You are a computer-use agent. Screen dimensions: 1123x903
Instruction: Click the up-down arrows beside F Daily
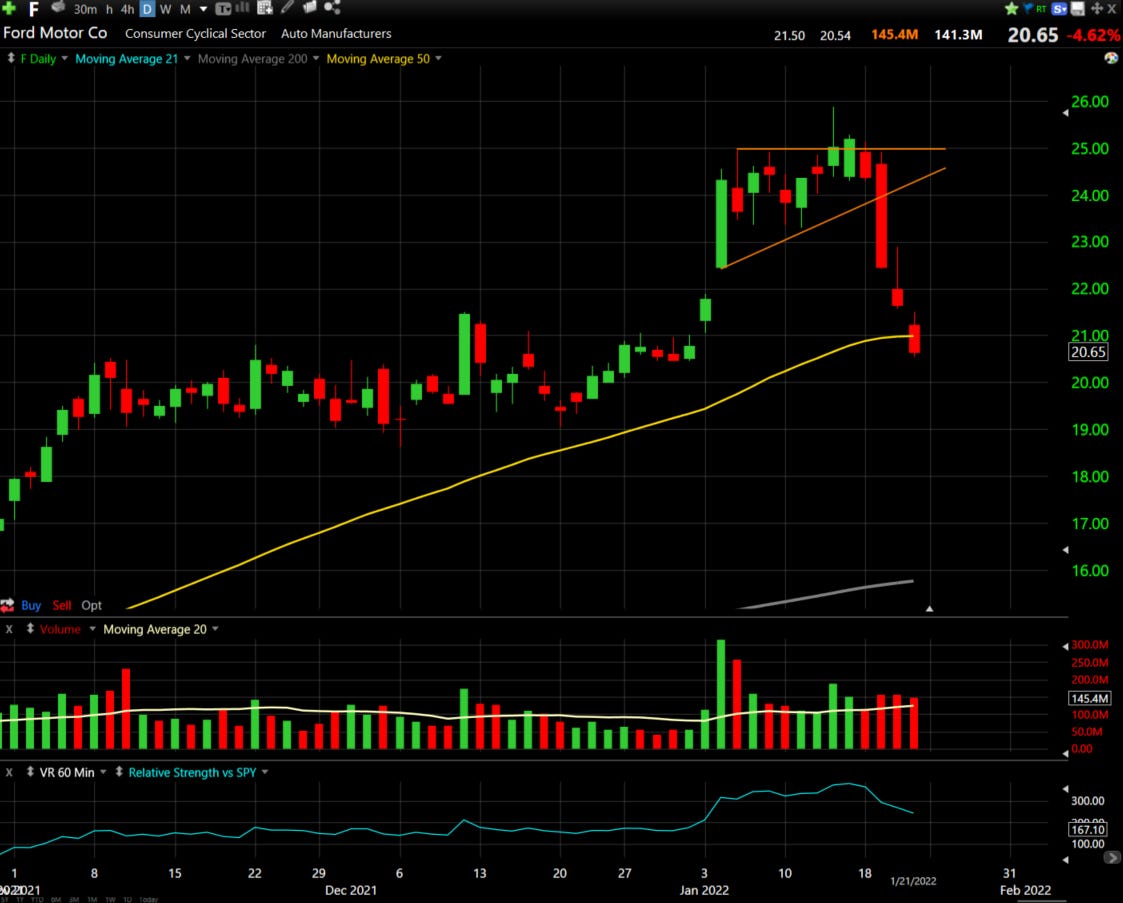(x=11, y=58)
